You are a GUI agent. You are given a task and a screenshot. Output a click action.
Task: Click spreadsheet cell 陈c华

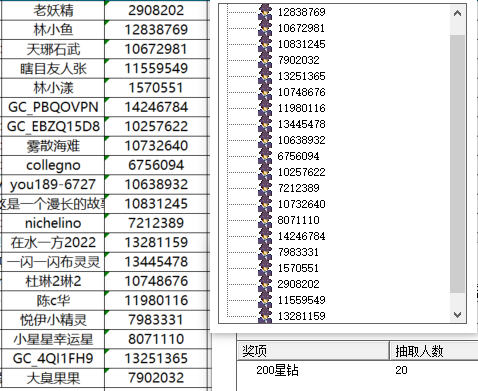tap(53, 300)
